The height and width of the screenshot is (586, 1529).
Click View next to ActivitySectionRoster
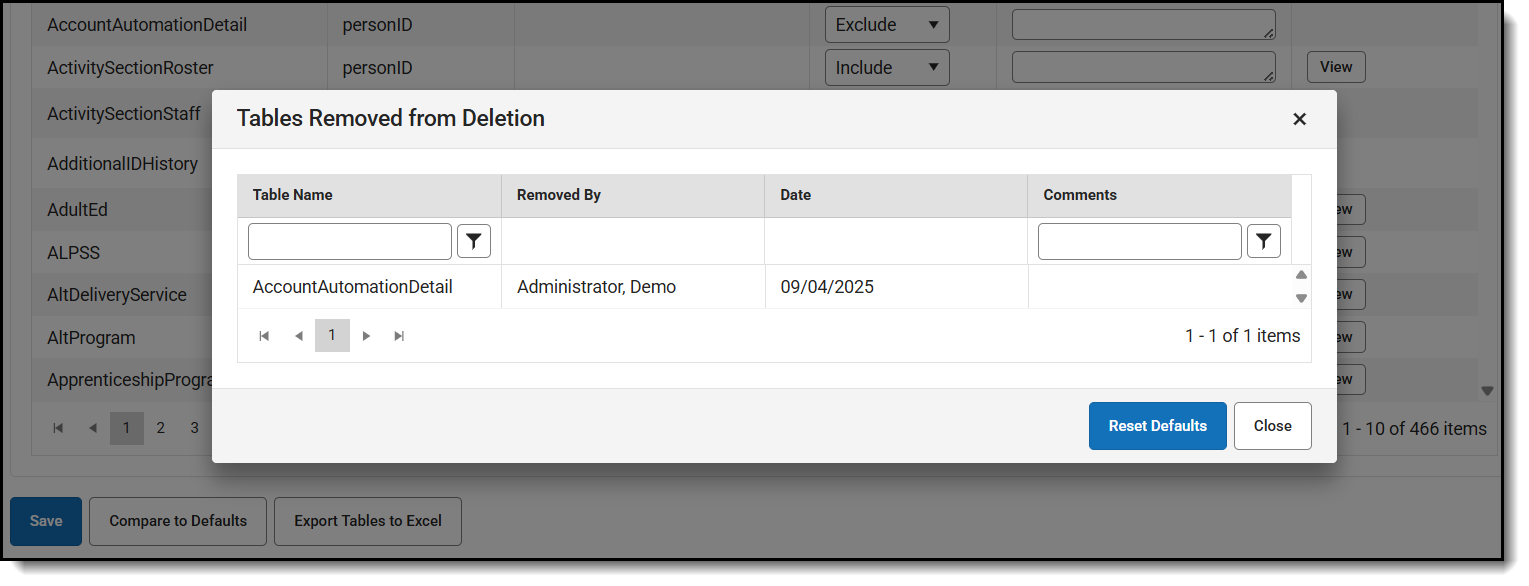click(x=1336, y=66)
